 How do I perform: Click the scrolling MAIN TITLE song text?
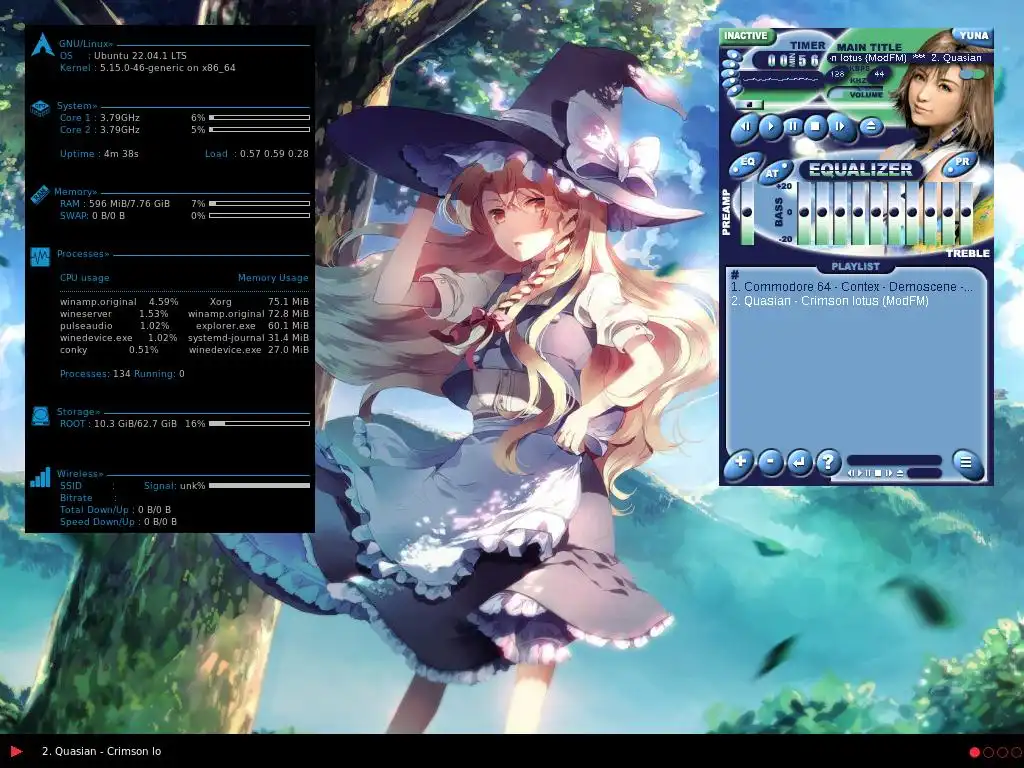[910, 58]
